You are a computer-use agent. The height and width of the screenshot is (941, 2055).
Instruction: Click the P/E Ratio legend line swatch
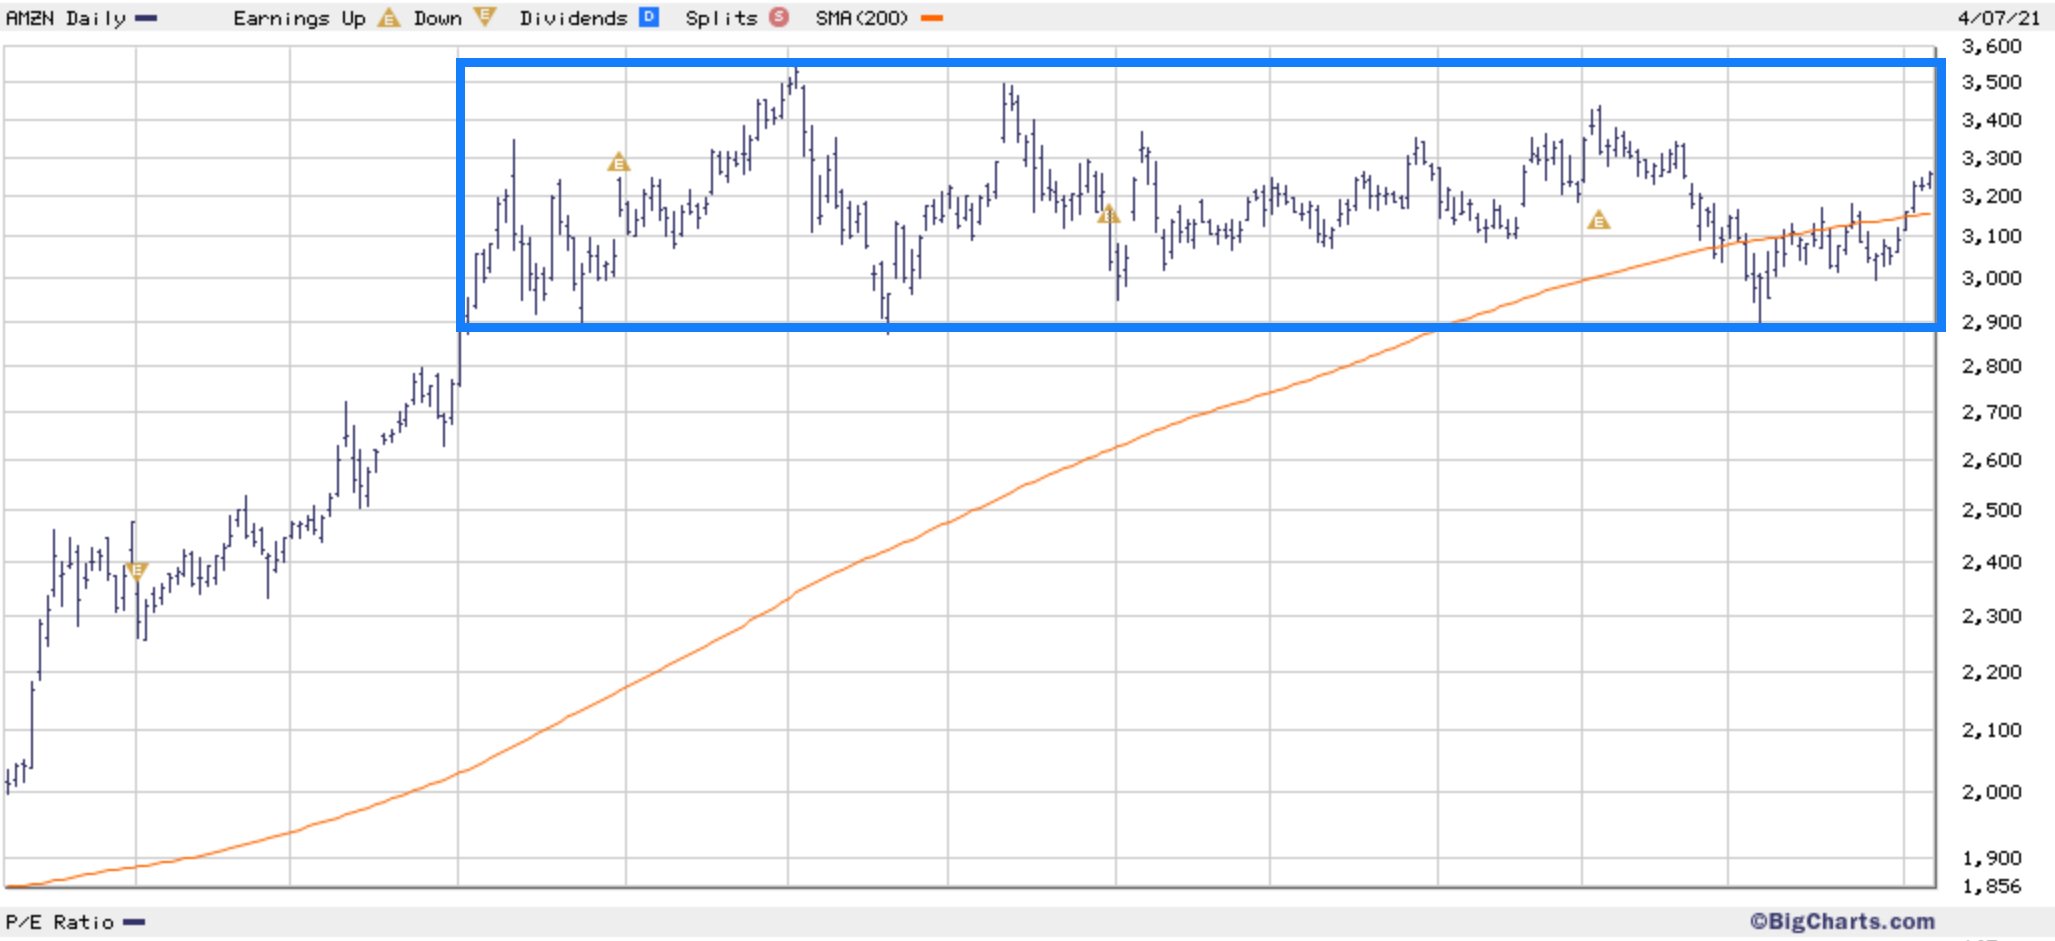[134, 922]
